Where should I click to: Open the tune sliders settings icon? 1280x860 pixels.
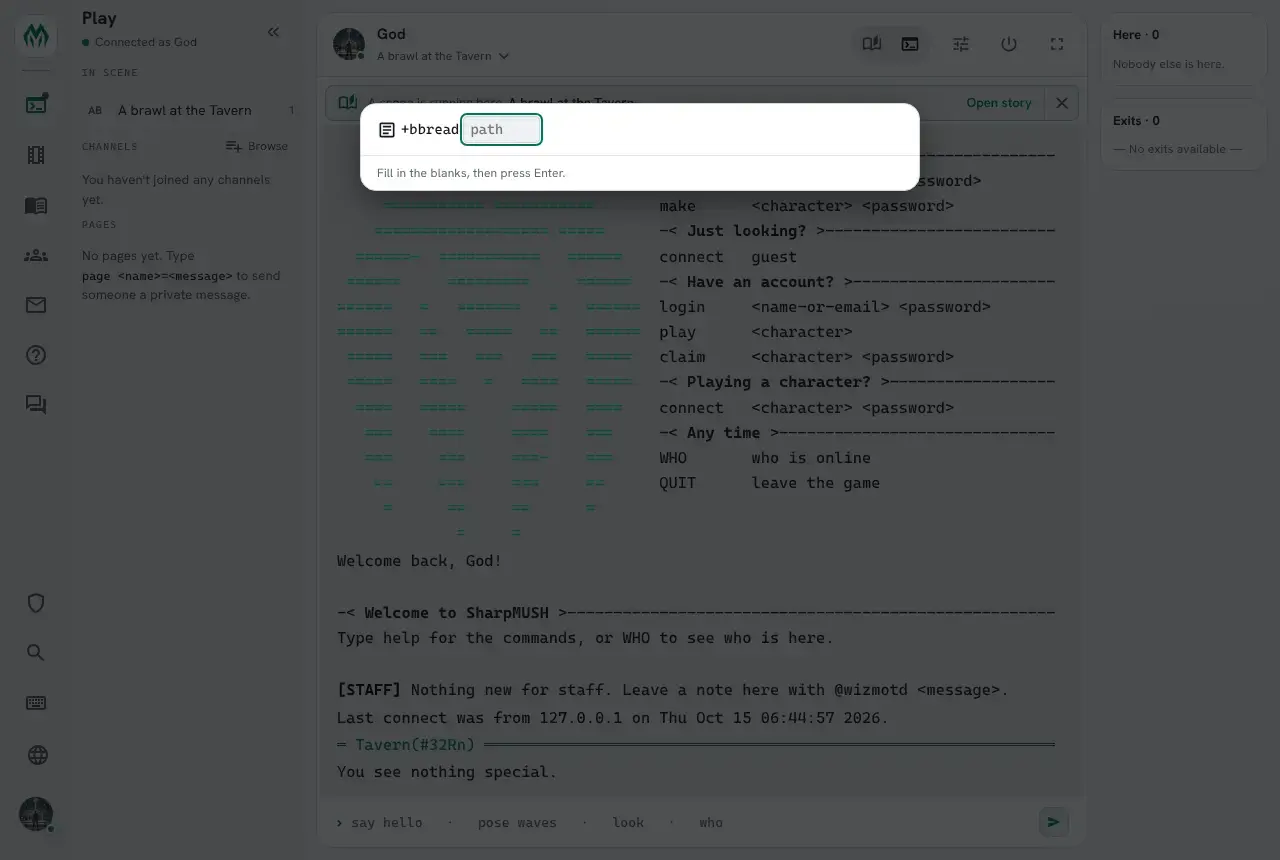(x=961, y=44)
